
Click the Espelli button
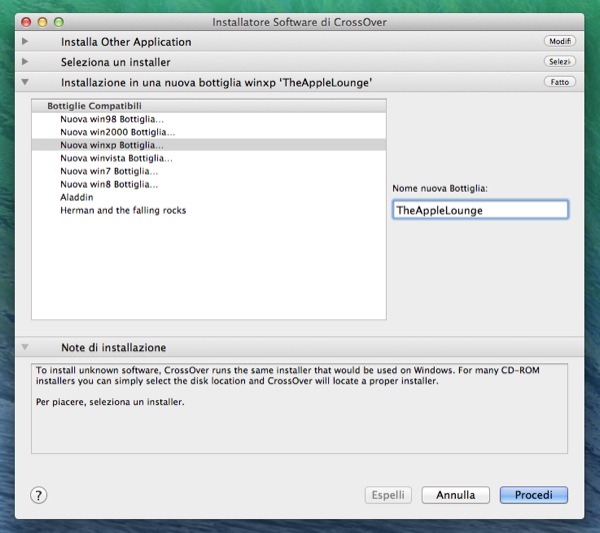pyautogui.click(x=388, y=495)
